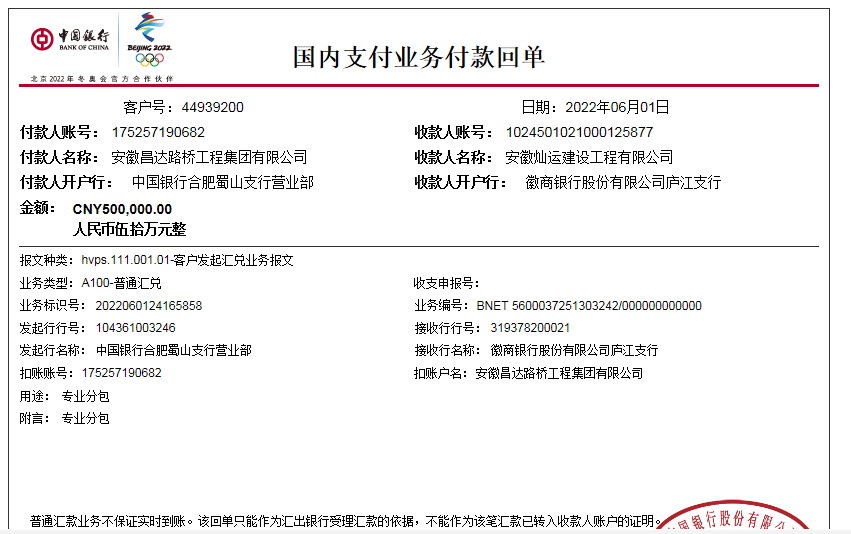Viewport: 851px width, 534px height.
Task: Select the amount in words 人民币伍拾万元整
Action: click(129, 229)
